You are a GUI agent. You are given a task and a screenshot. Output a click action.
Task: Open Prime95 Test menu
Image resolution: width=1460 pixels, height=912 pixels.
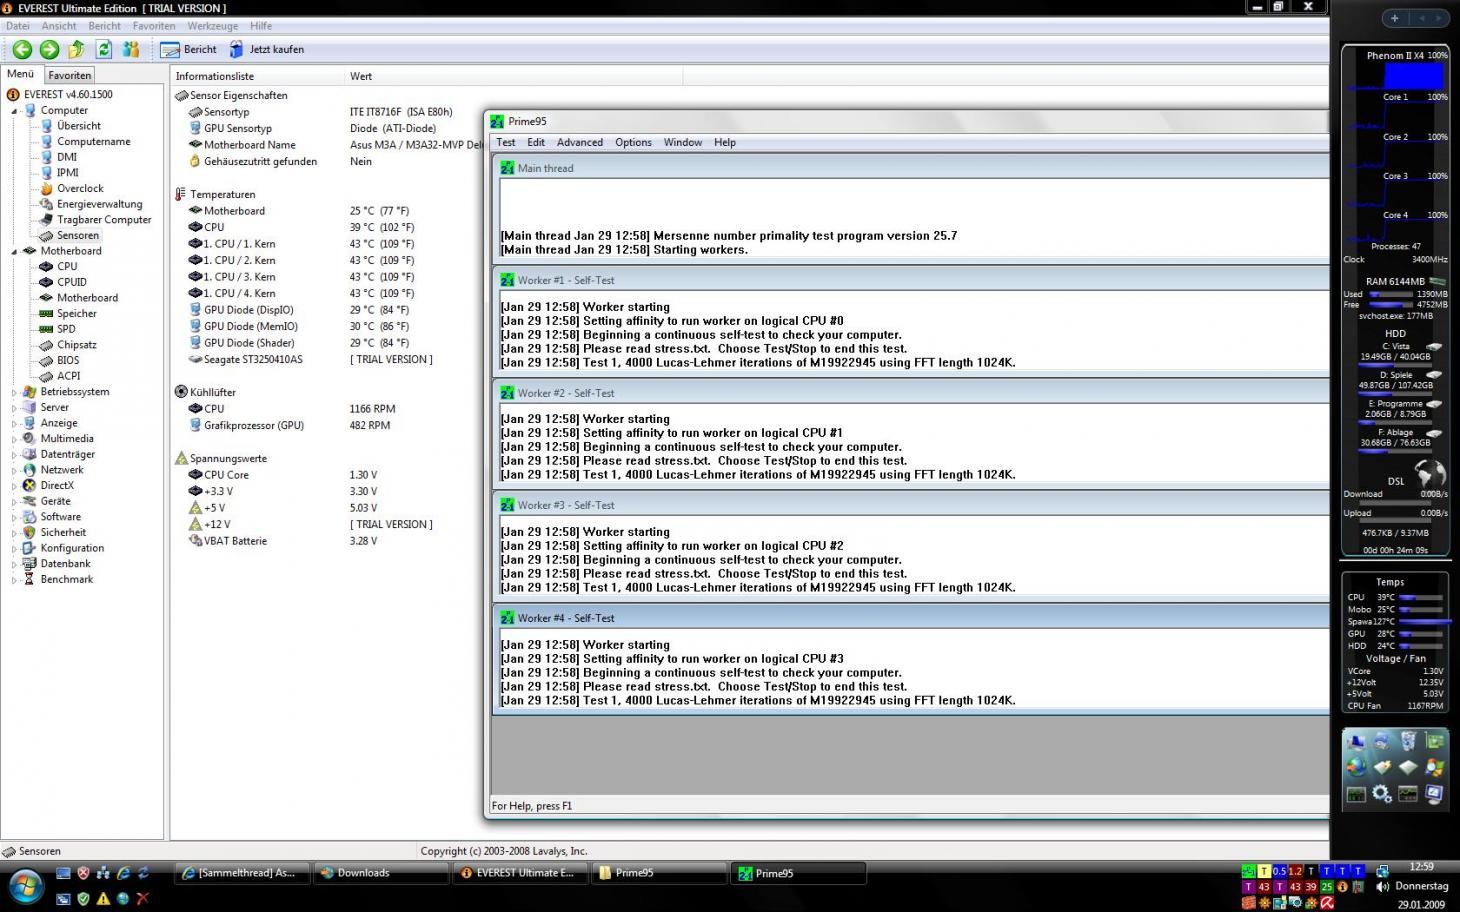[x=506, y=142]
